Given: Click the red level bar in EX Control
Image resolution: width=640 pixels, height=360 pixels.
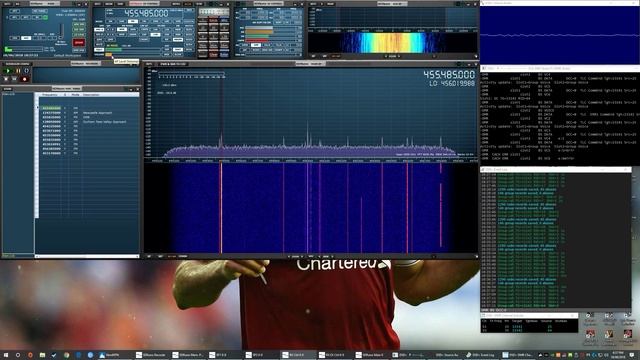Looking at the screenshot, I should coord(257,40).
